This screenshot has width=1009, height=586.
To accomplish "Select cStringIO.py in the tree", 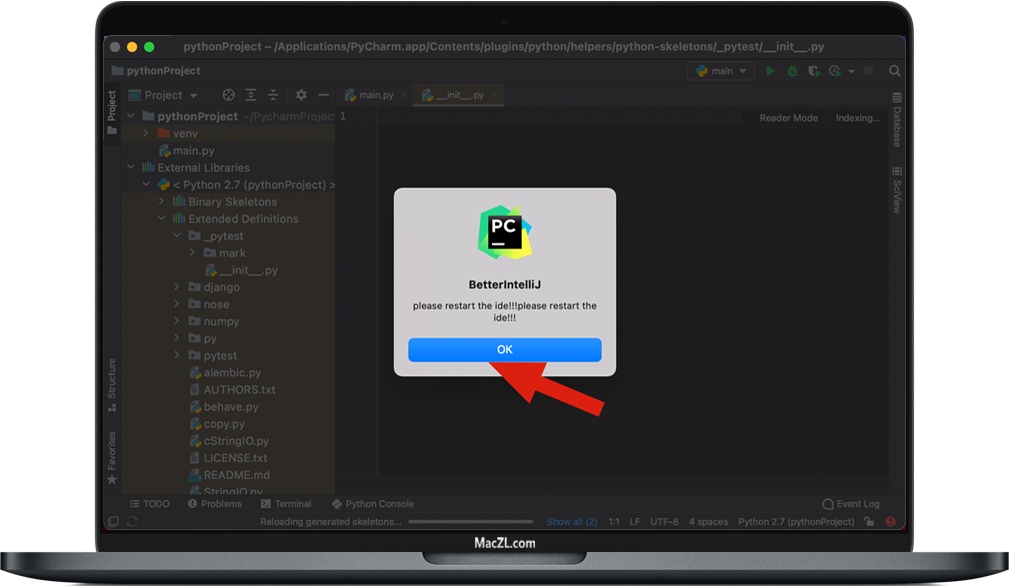I will (x=229, y=441).
